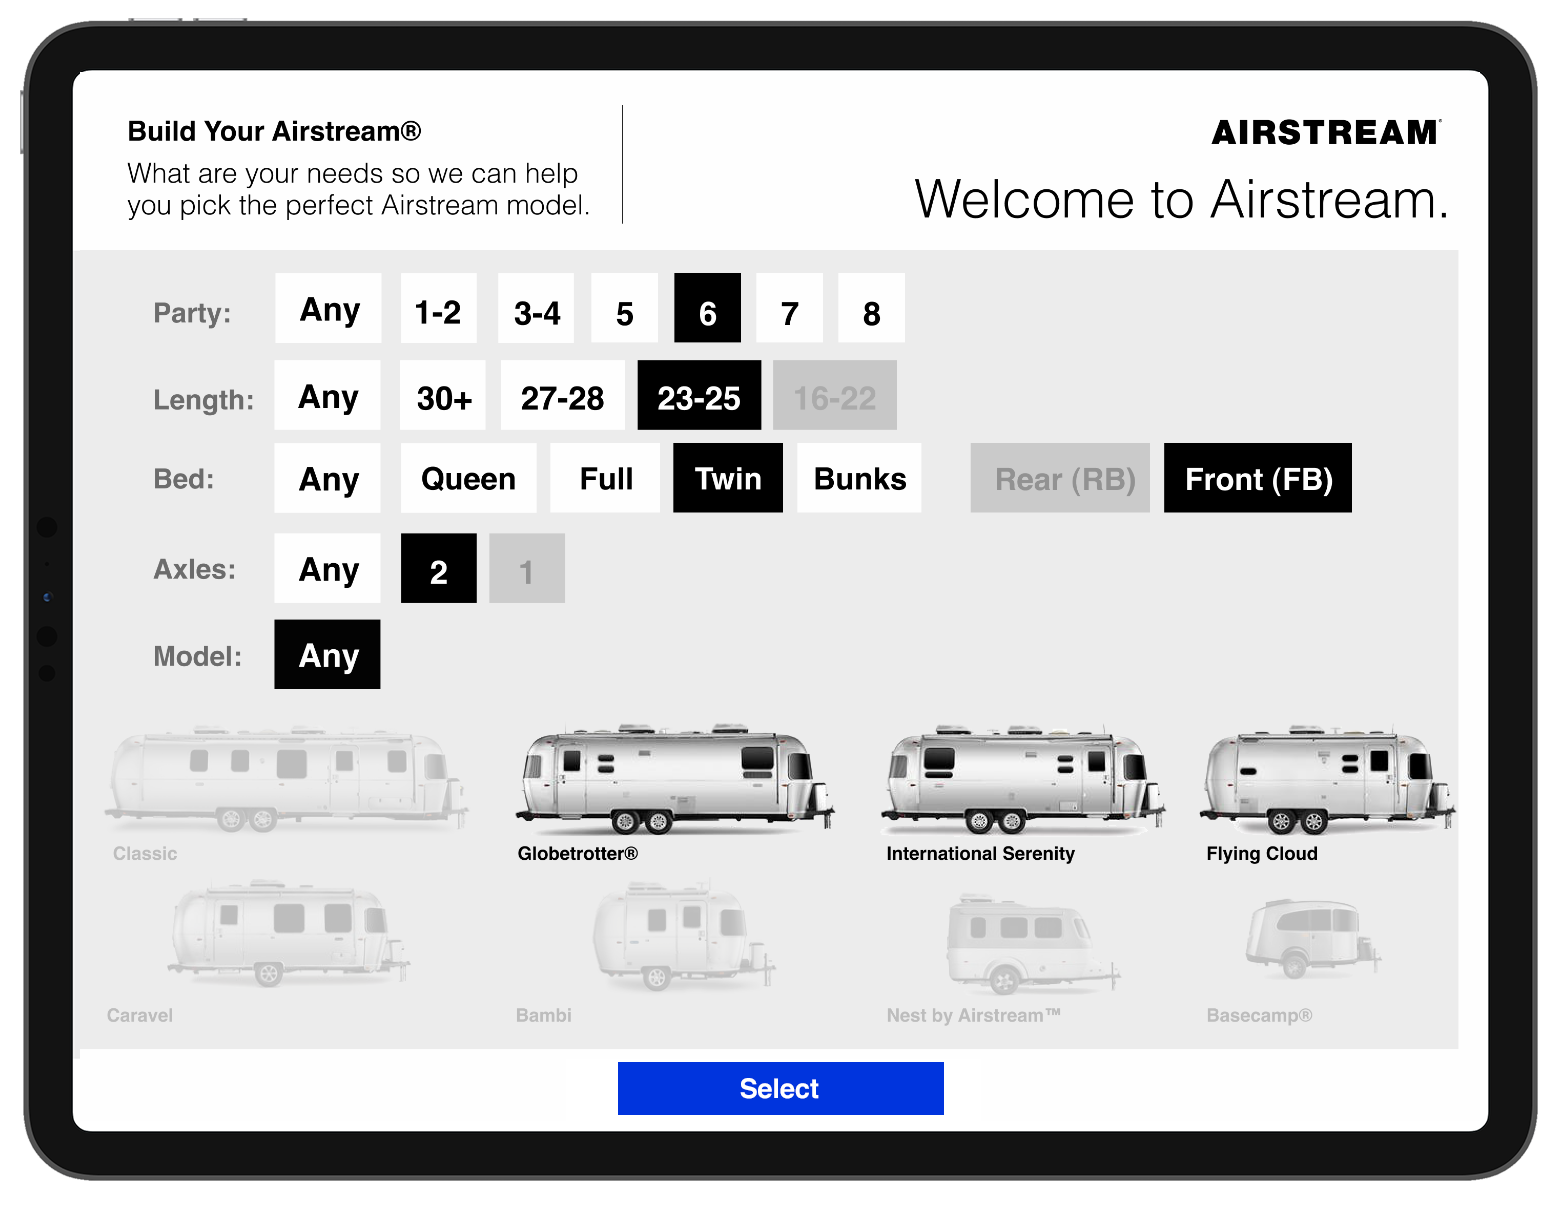
Task: Select Any length option
Action: pos(328,395)
